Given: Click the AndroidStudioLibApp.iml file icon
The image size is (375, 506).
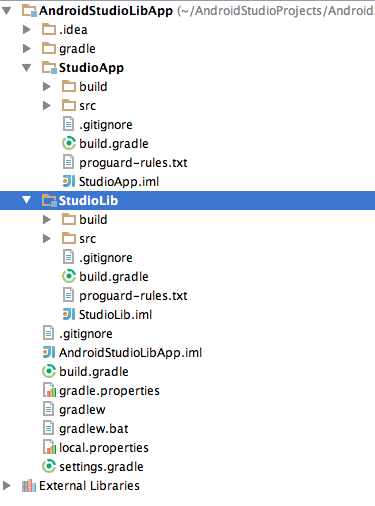Looking at the screenshot, I should point(49,352).
